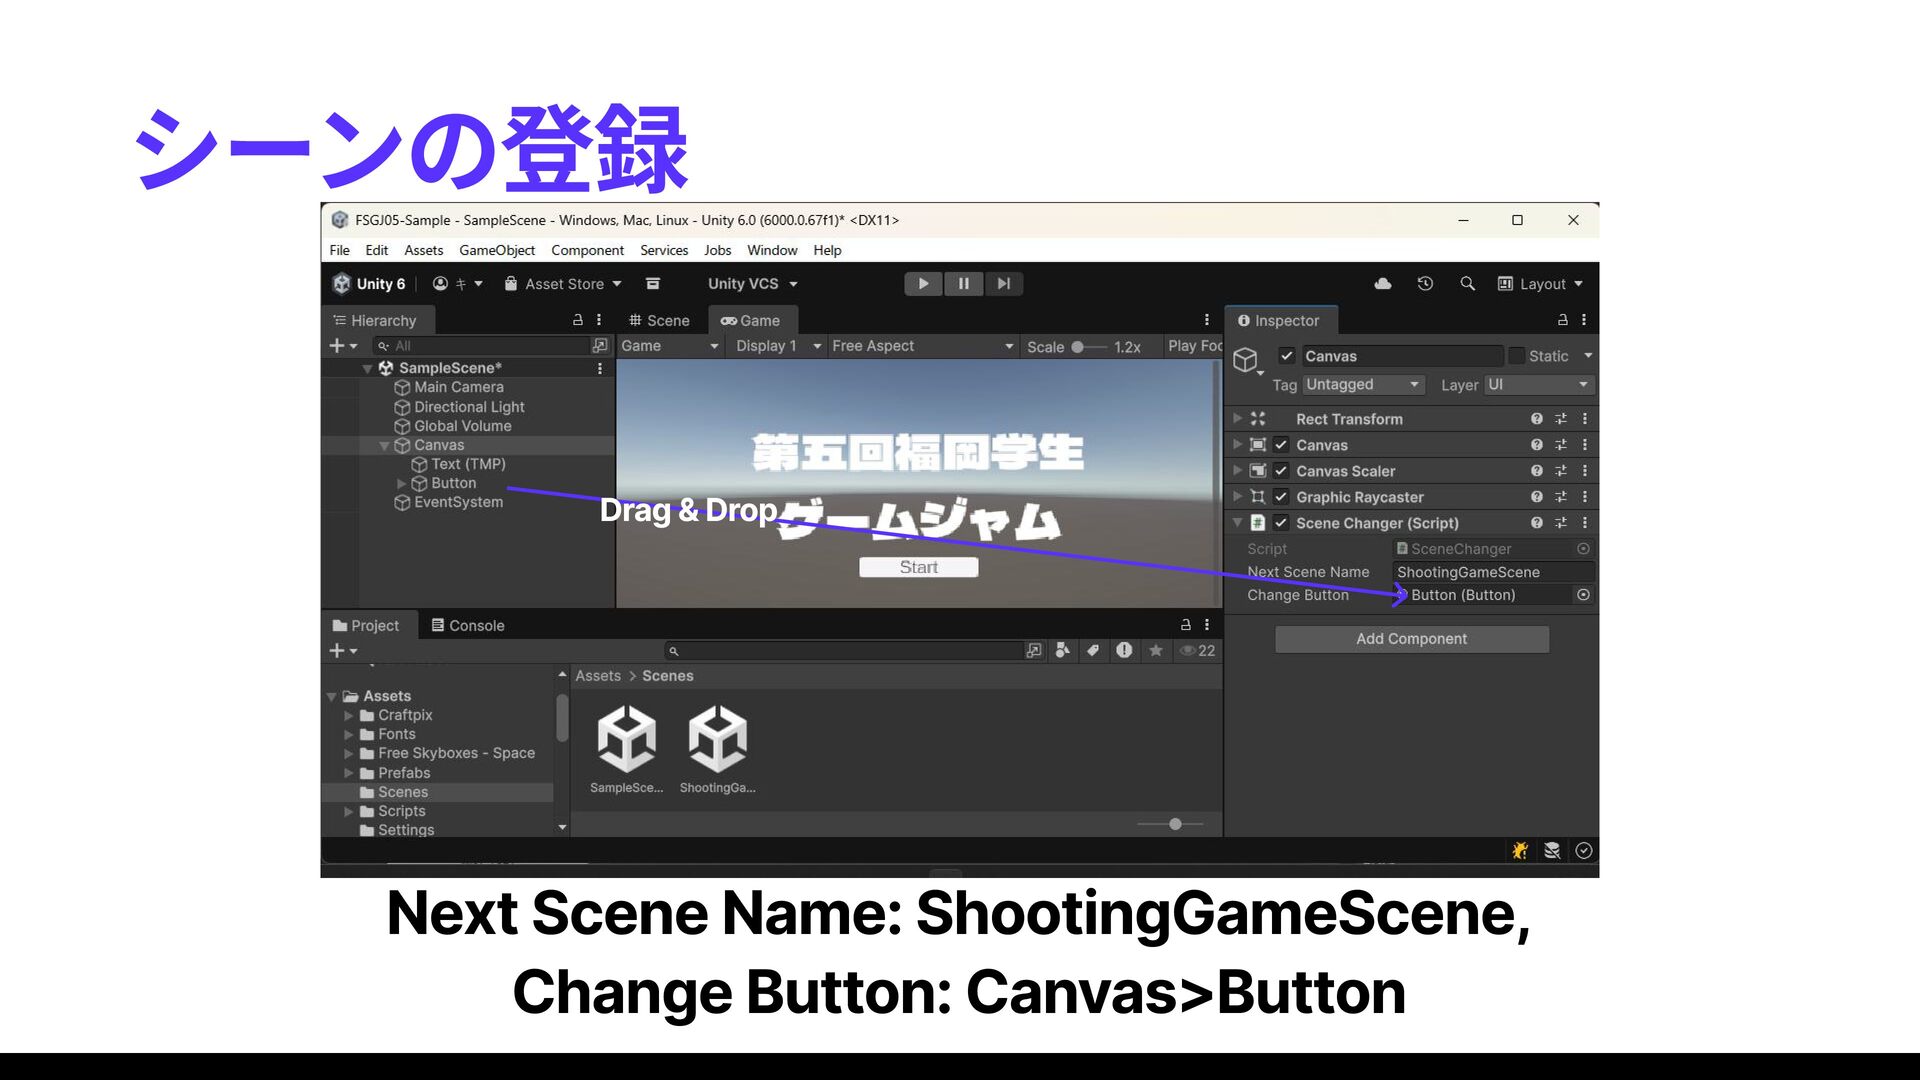Toggle the Static checkbox
Viewport: 1920px width, 1080px height.
point(1517,356)
